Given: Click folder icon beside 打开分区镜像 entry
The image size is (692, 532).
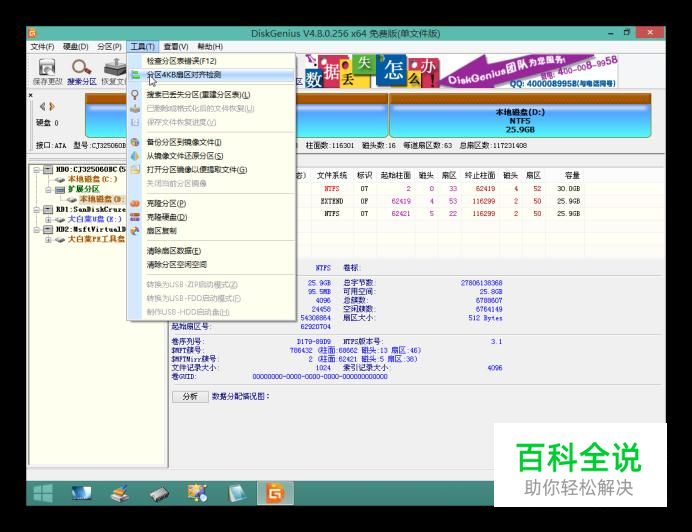Looking at the screenshot, I should click(x=135, y=170).
